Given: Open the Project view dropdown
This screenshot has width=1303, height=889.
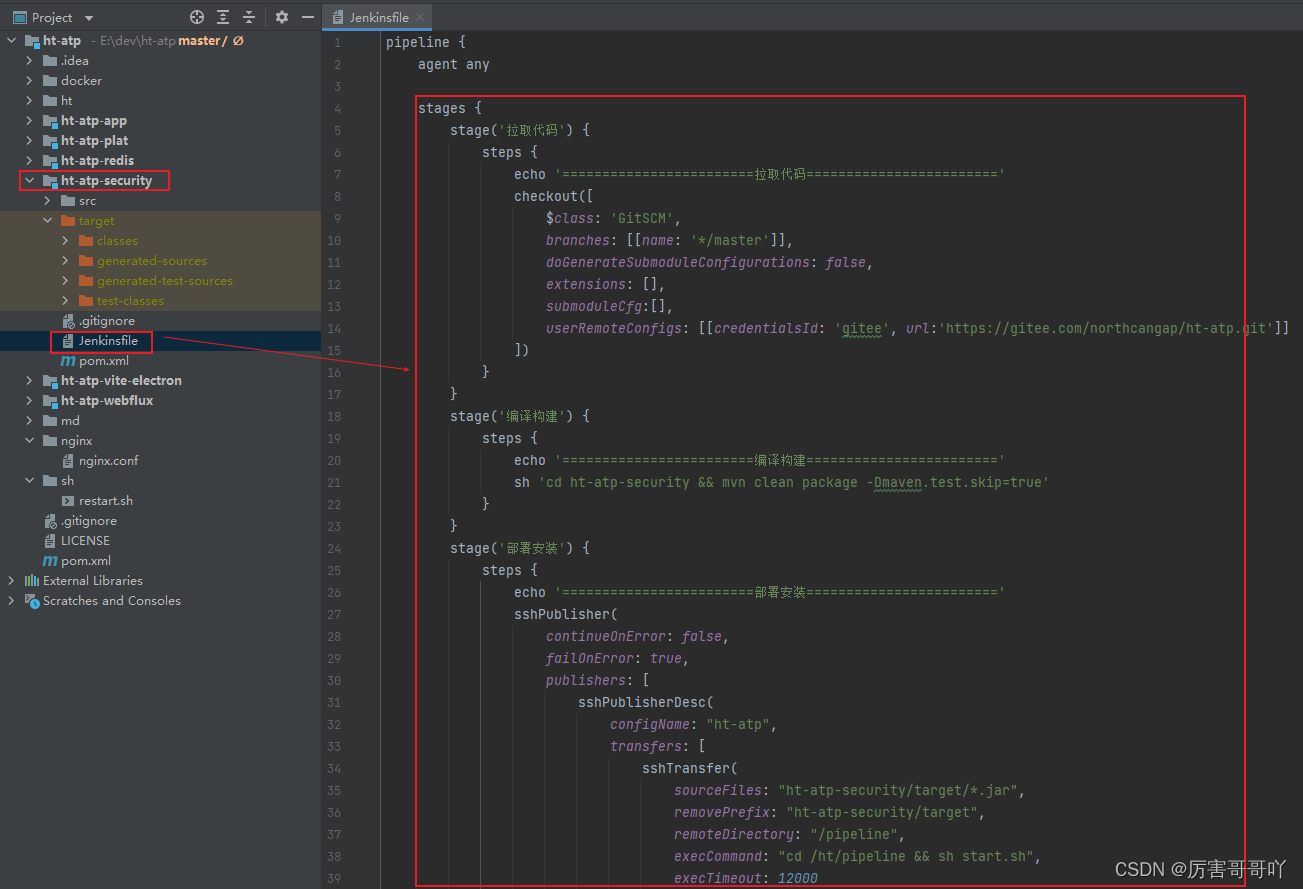Looking at the screenshot, I should point(89,18).
